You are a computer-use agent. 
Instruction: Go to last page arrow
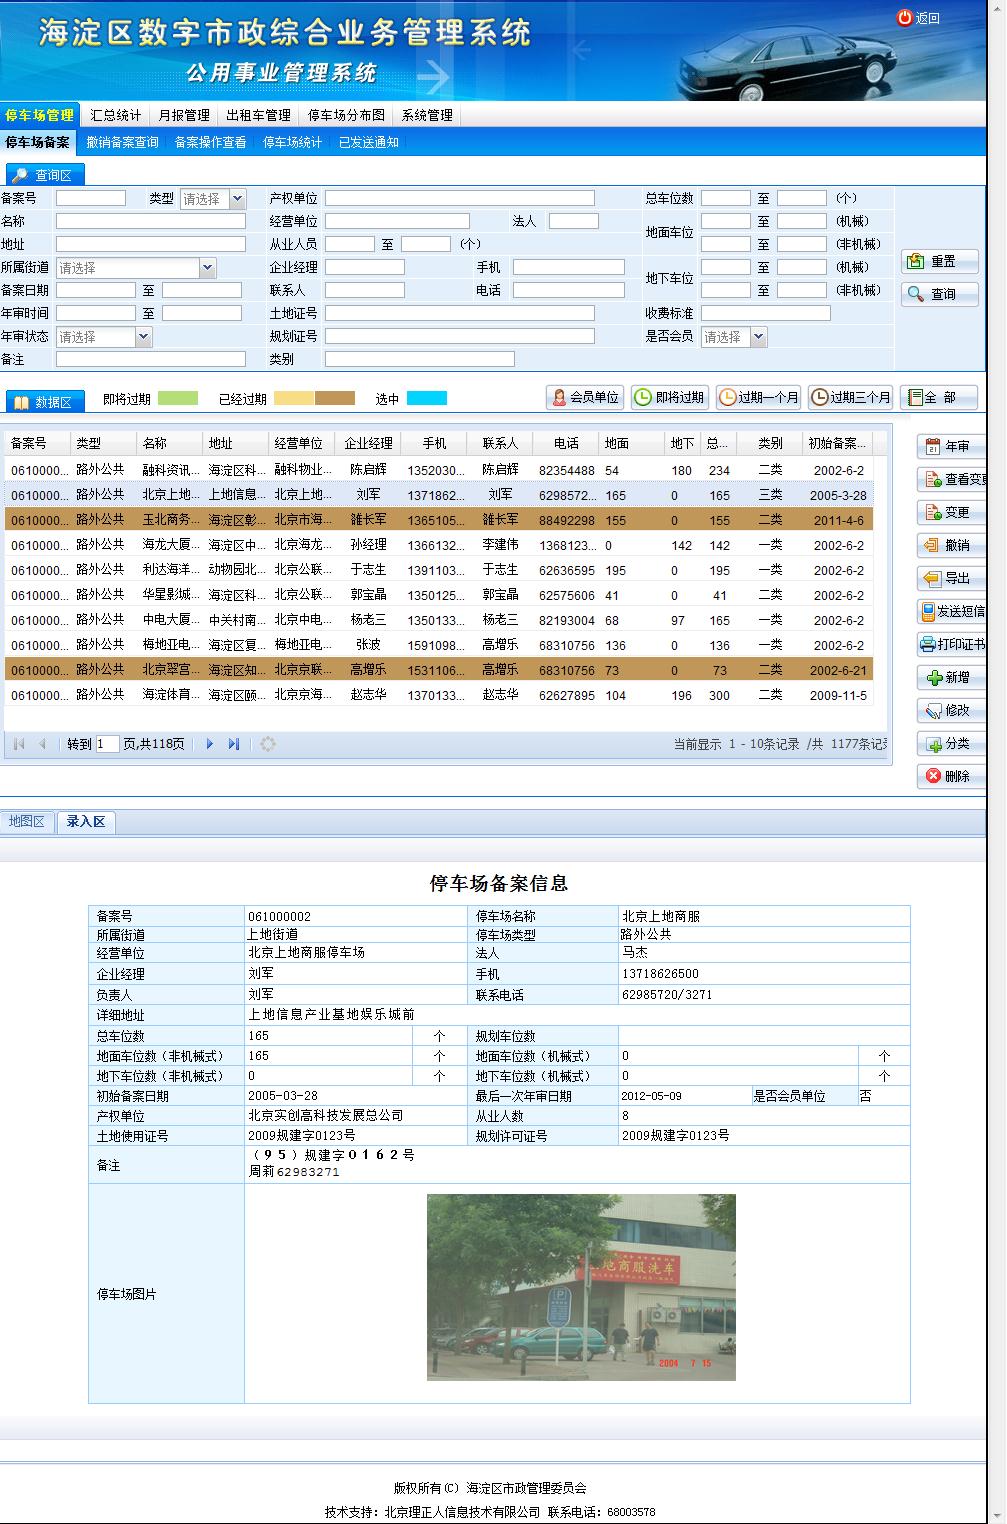click(x=234, y=744)
